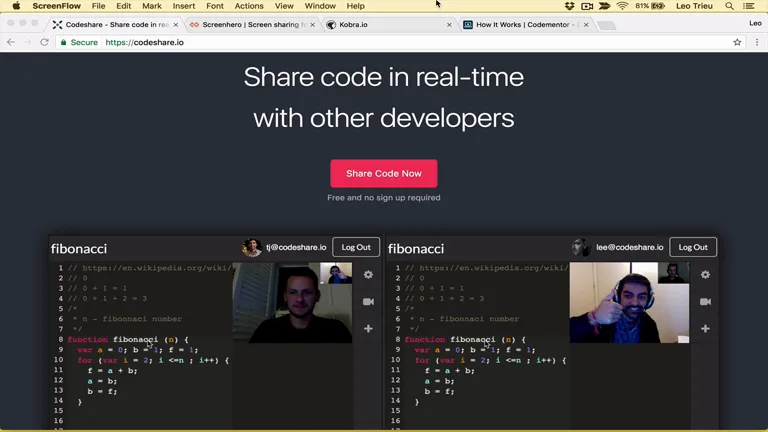Reload the codeshare.io page
Viewport: 768px width, 432px height.
pyautogui.click(x=45, y=42)
